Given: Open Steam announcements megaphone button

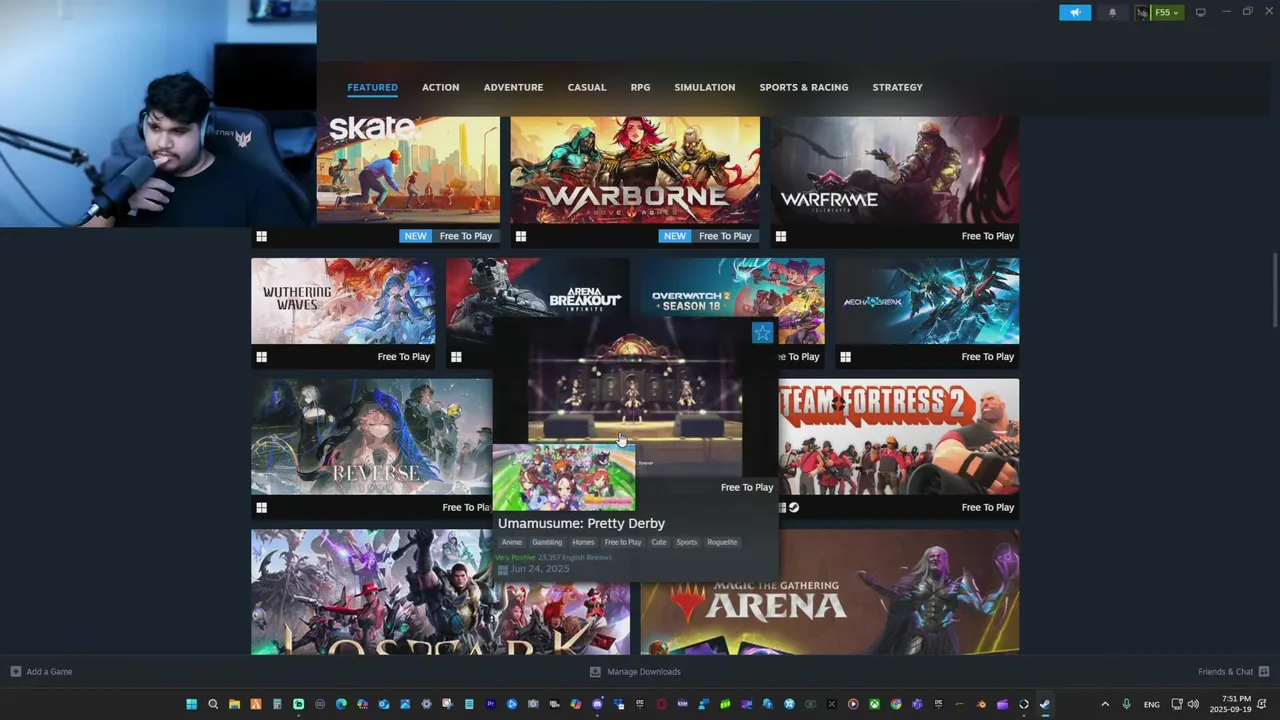Looking at the screenshot, I should 1075,12.
